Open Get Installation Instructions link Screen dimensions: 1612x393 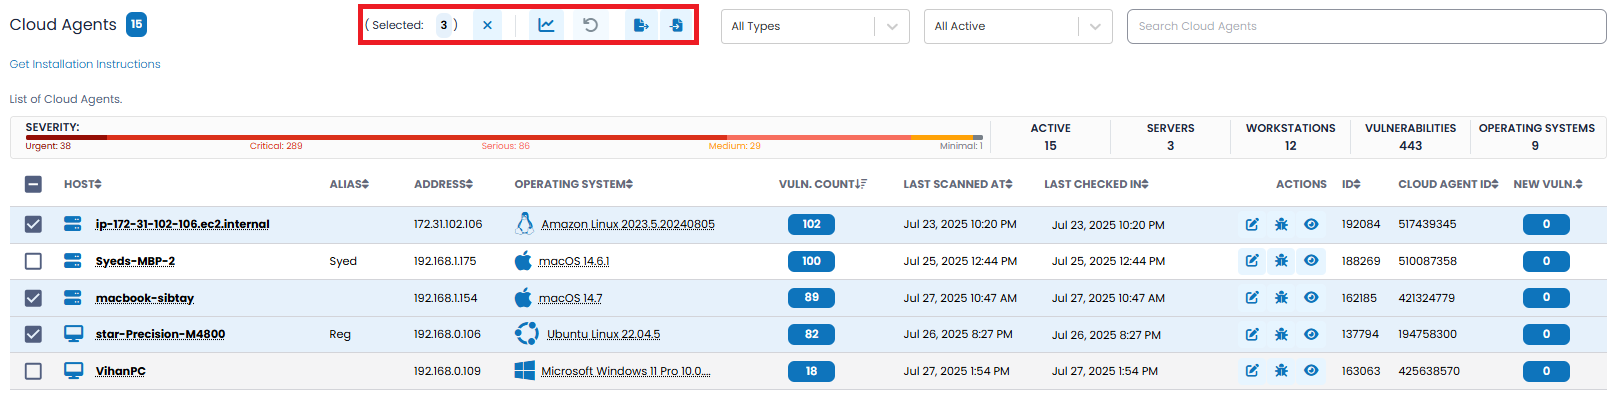tap(85, 64)
